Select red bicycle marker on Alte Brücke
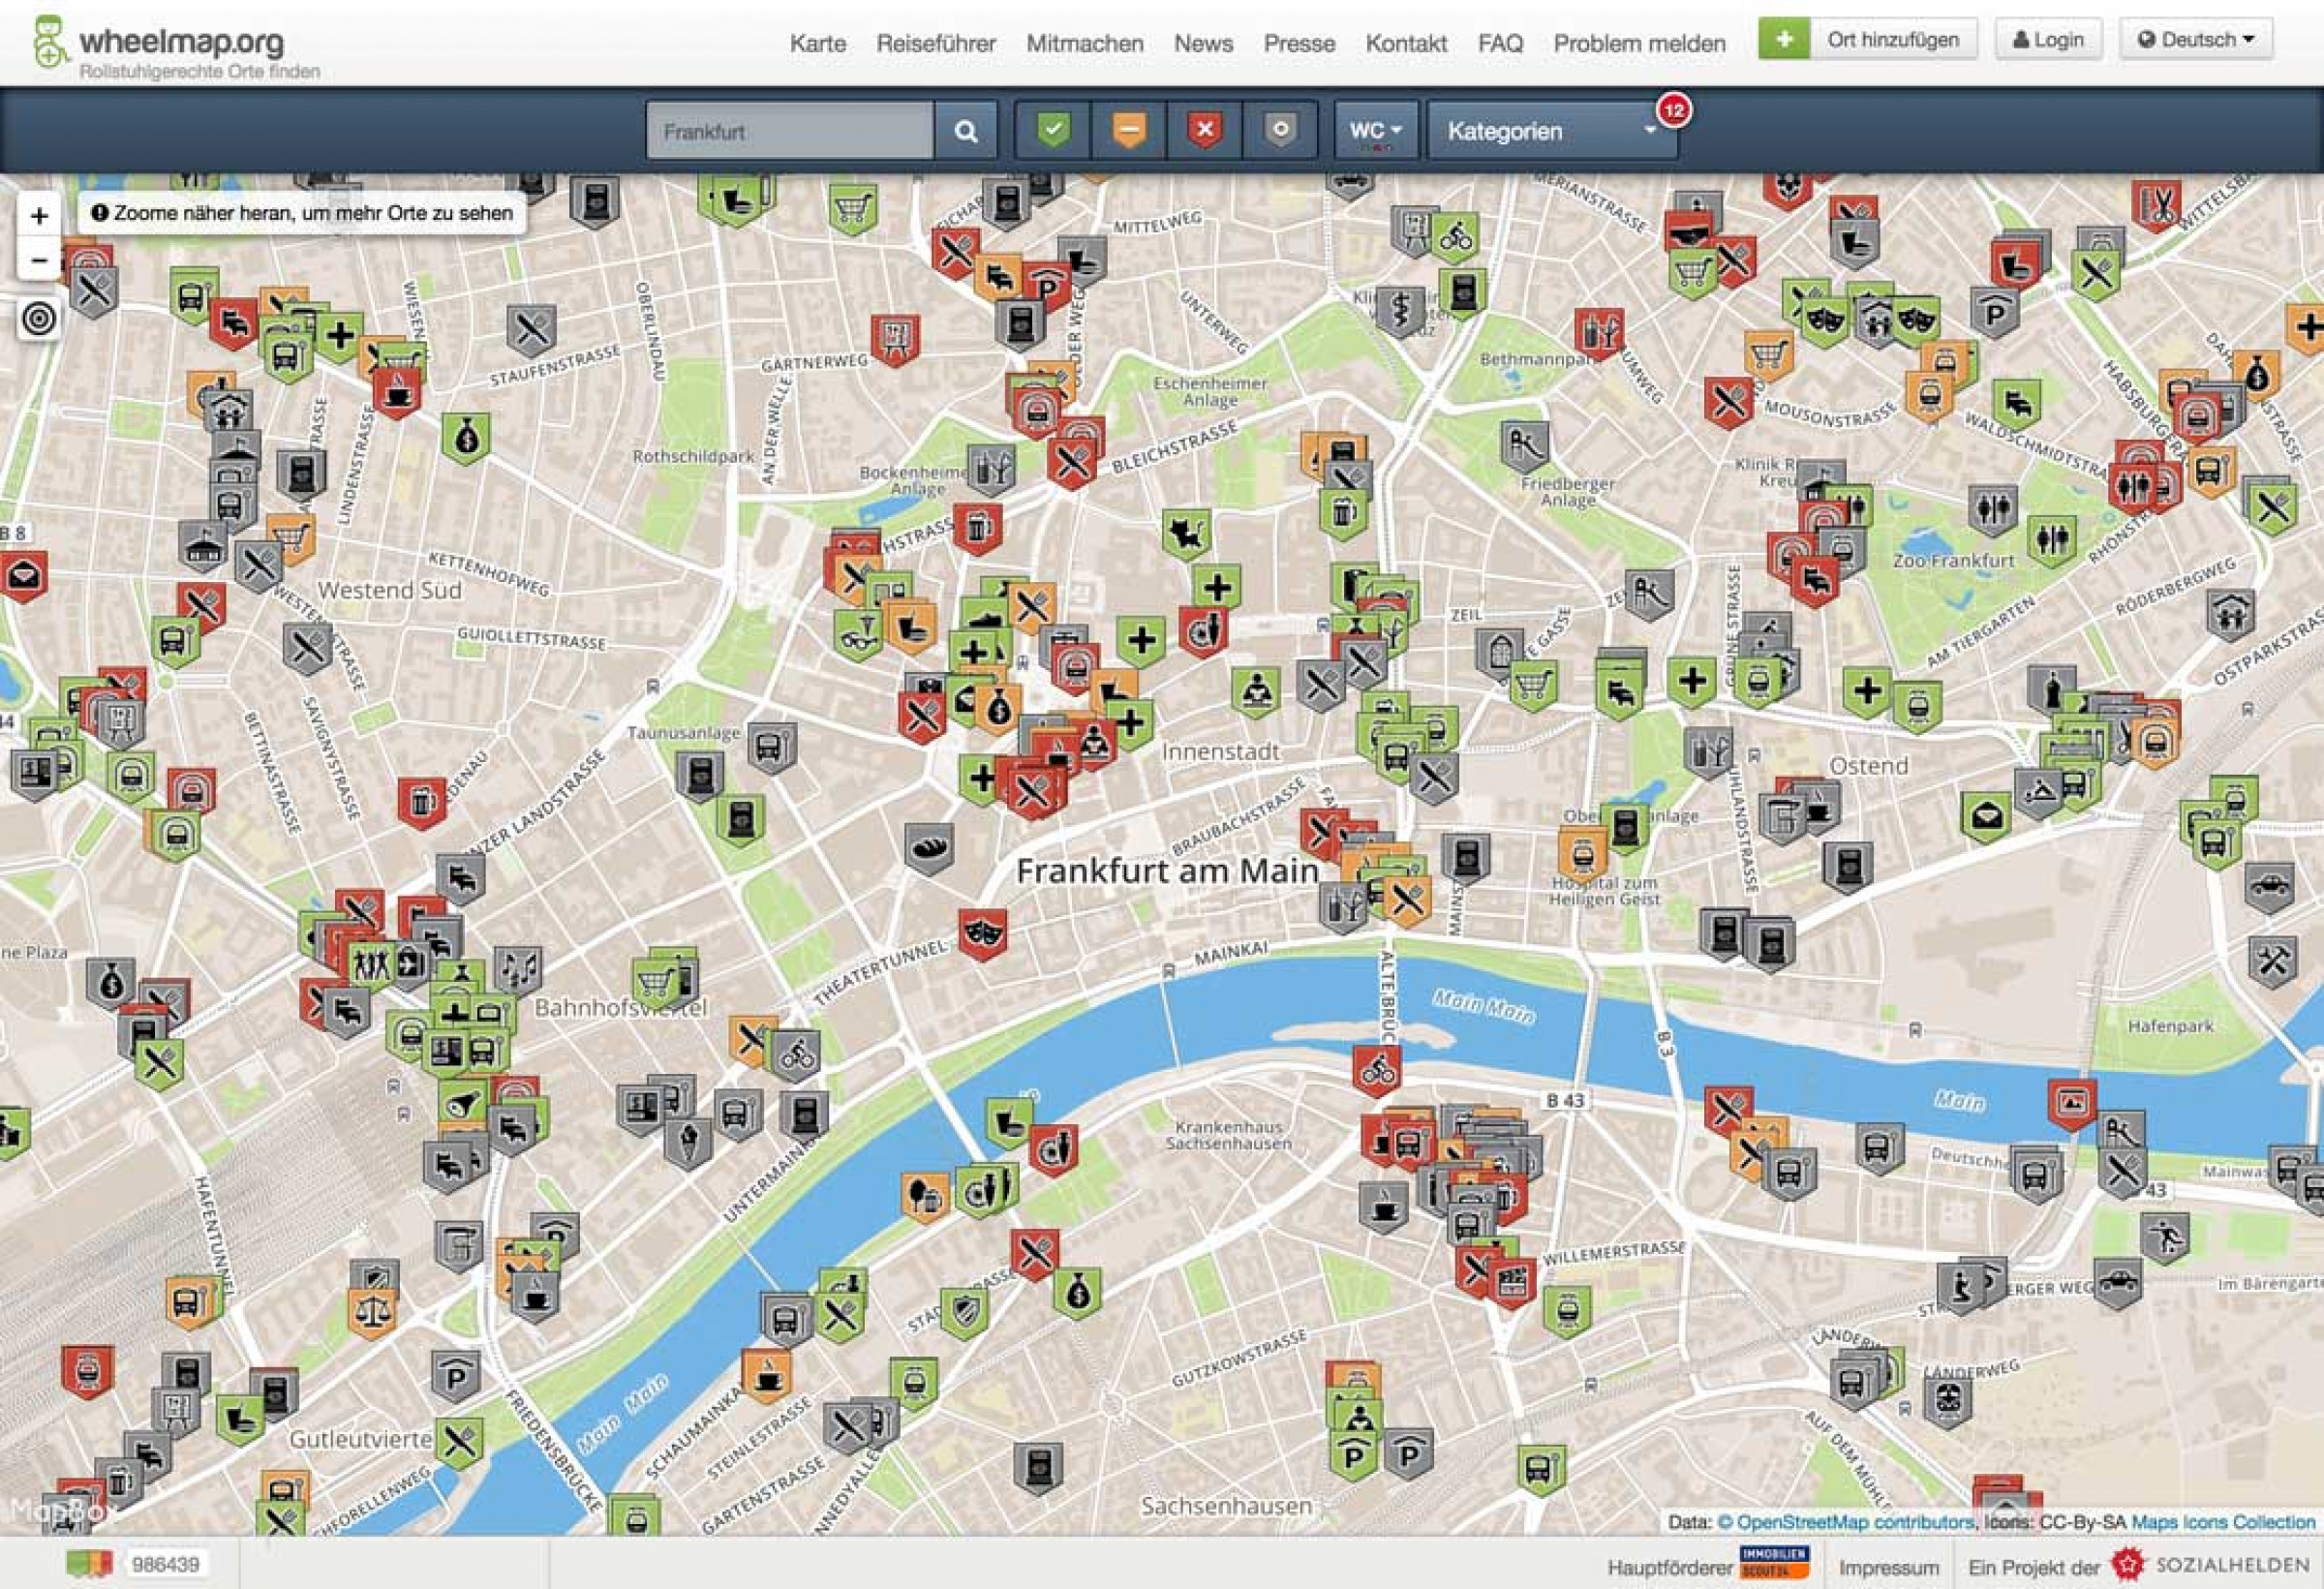Image resolution: width=2324 pixels, height=1589 pixels. pyautogui.click(x=1377, y=1071)
